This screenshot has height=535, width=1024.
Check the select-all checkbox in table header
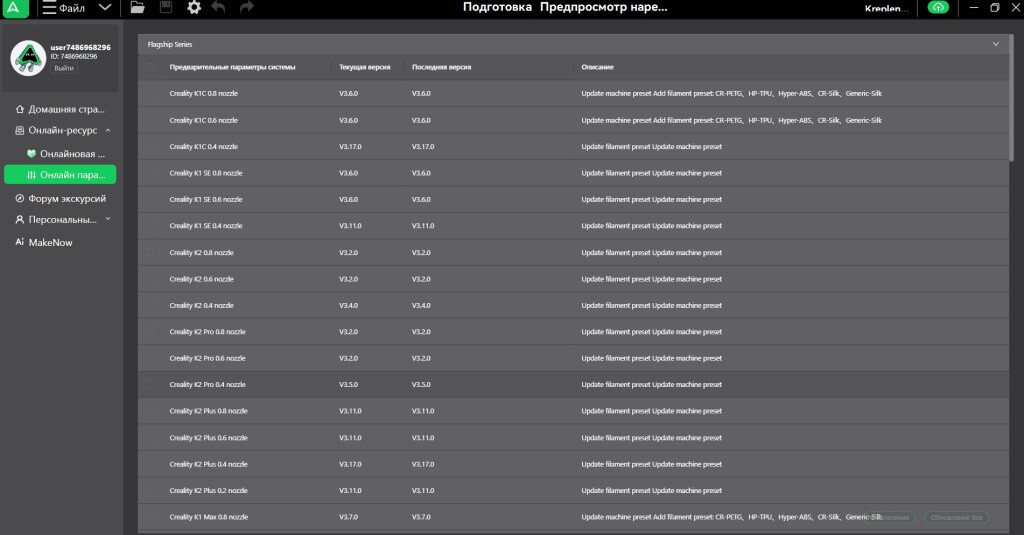pyautogui.click(x=151, y=67)
